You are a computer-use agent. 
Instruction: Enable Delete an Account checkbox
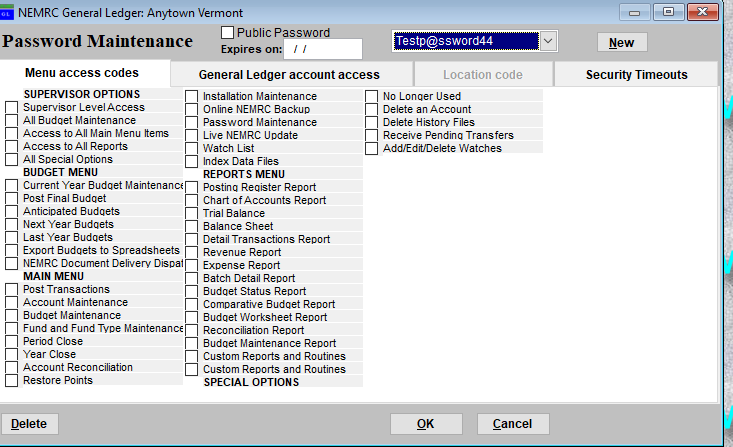tap(372, 109)
